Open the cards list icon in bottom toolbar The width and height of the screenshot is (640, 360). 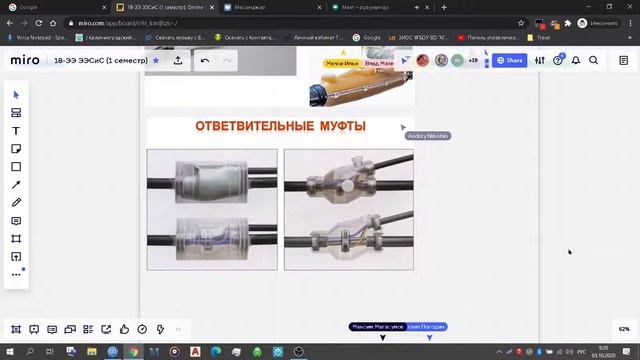click(88, 329)
